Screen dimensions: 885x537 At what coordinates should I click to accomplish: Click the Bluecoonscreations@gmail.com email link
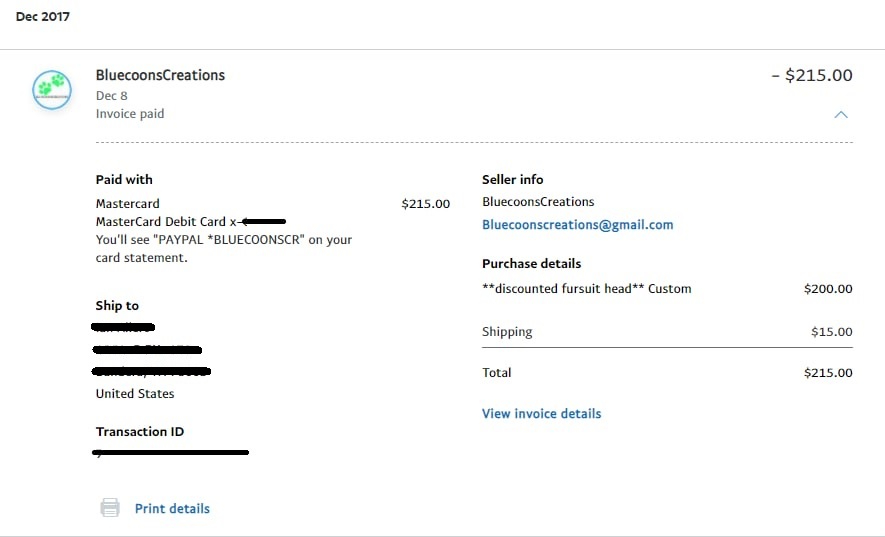pyautogui.click(x=577, y=225)
